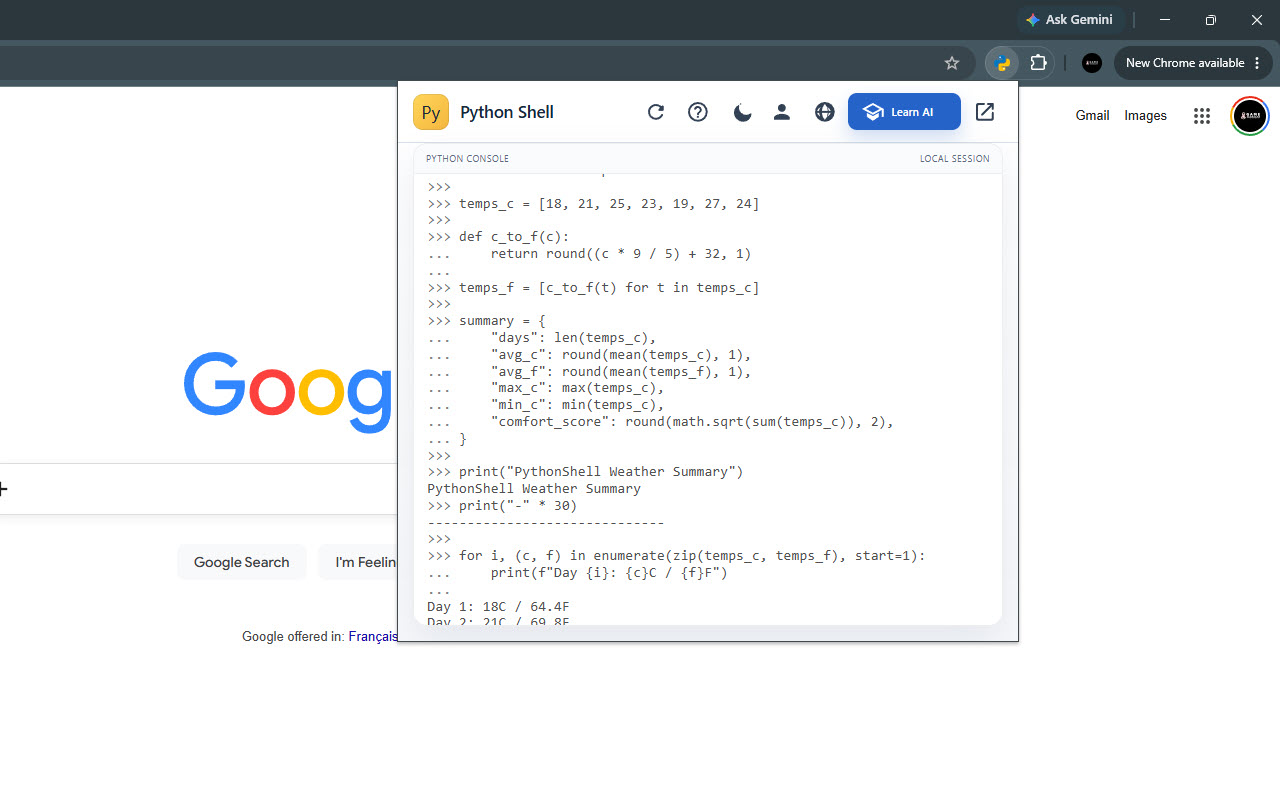Click the Chrome profile avatar in toolbar

click(1092, 63)
